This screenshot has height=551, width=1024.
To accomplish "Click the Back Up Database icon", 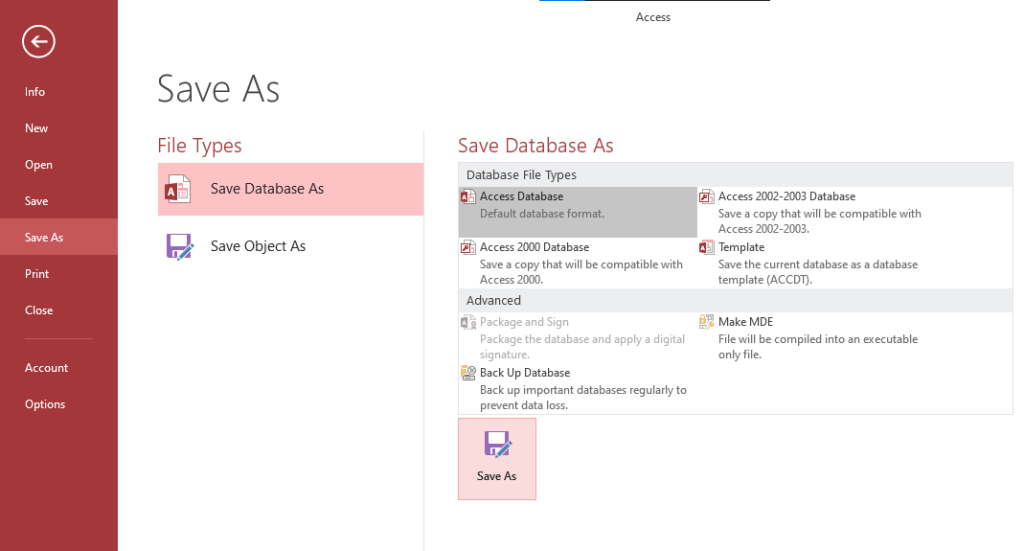I will coord(468,373).
